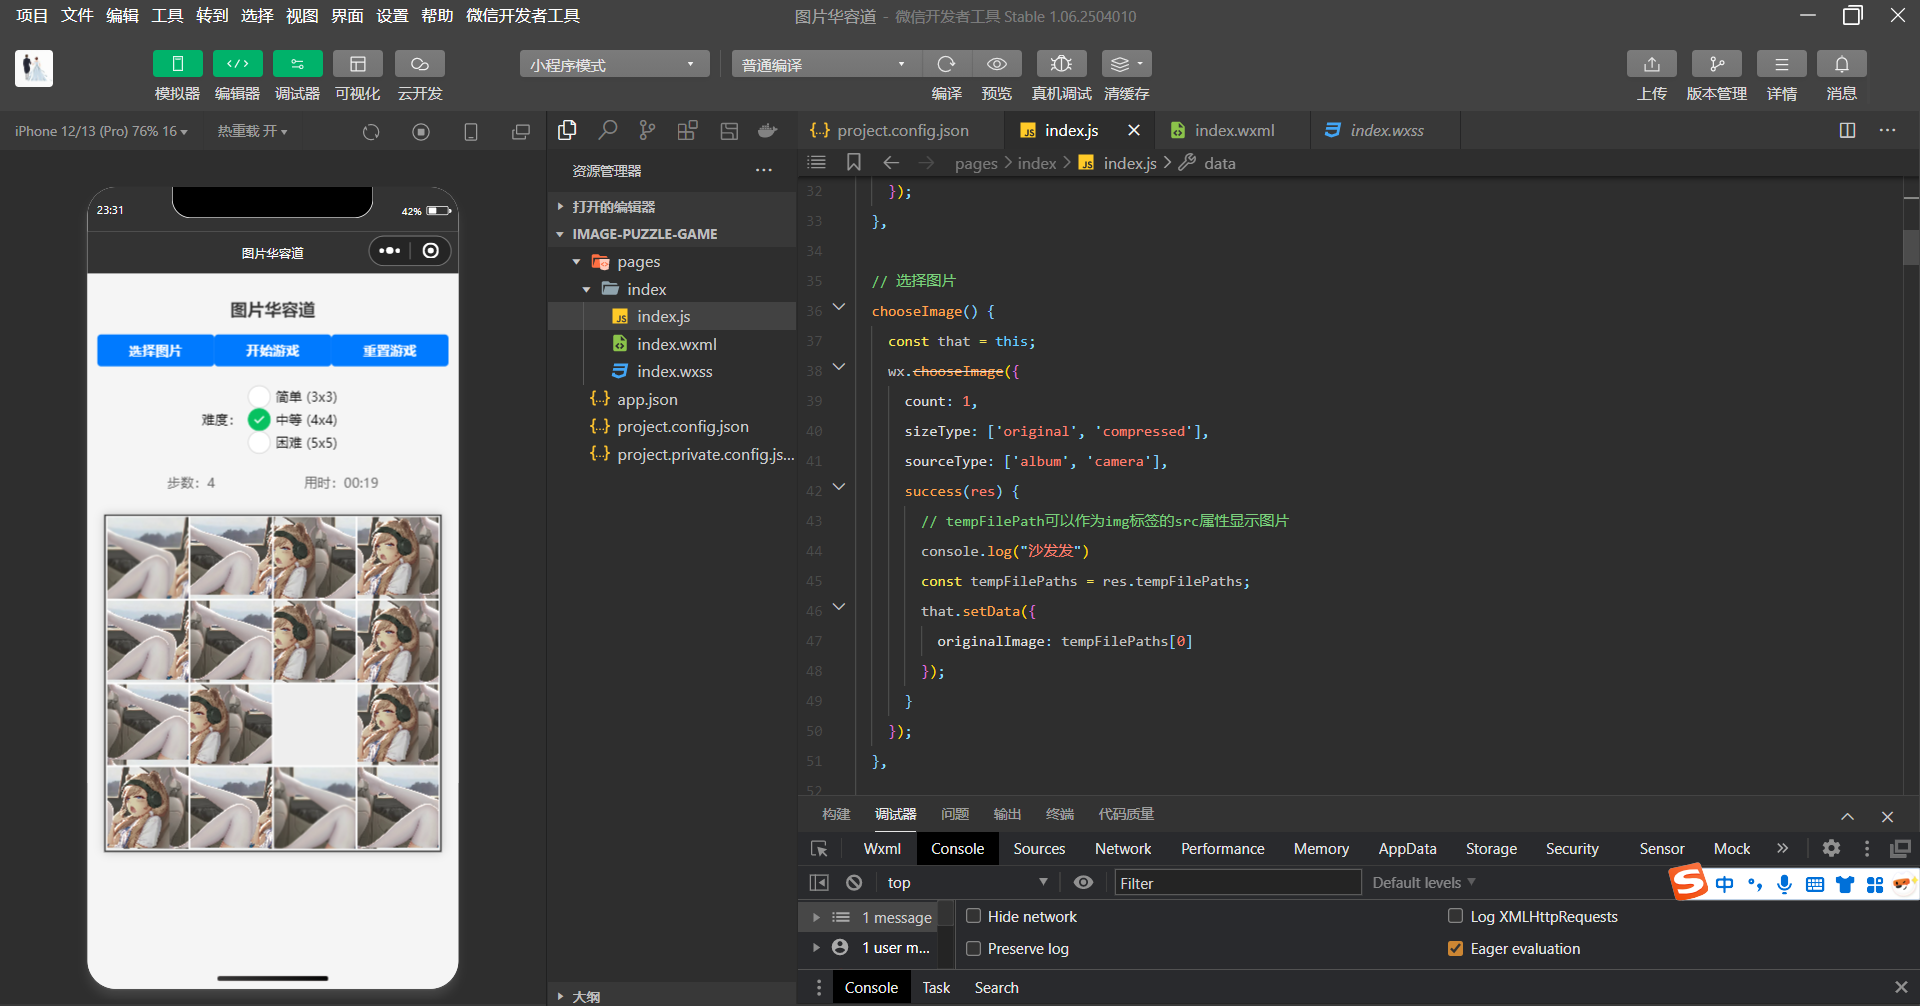Open the Default levels dropdown

click(x=1423, y=882)
